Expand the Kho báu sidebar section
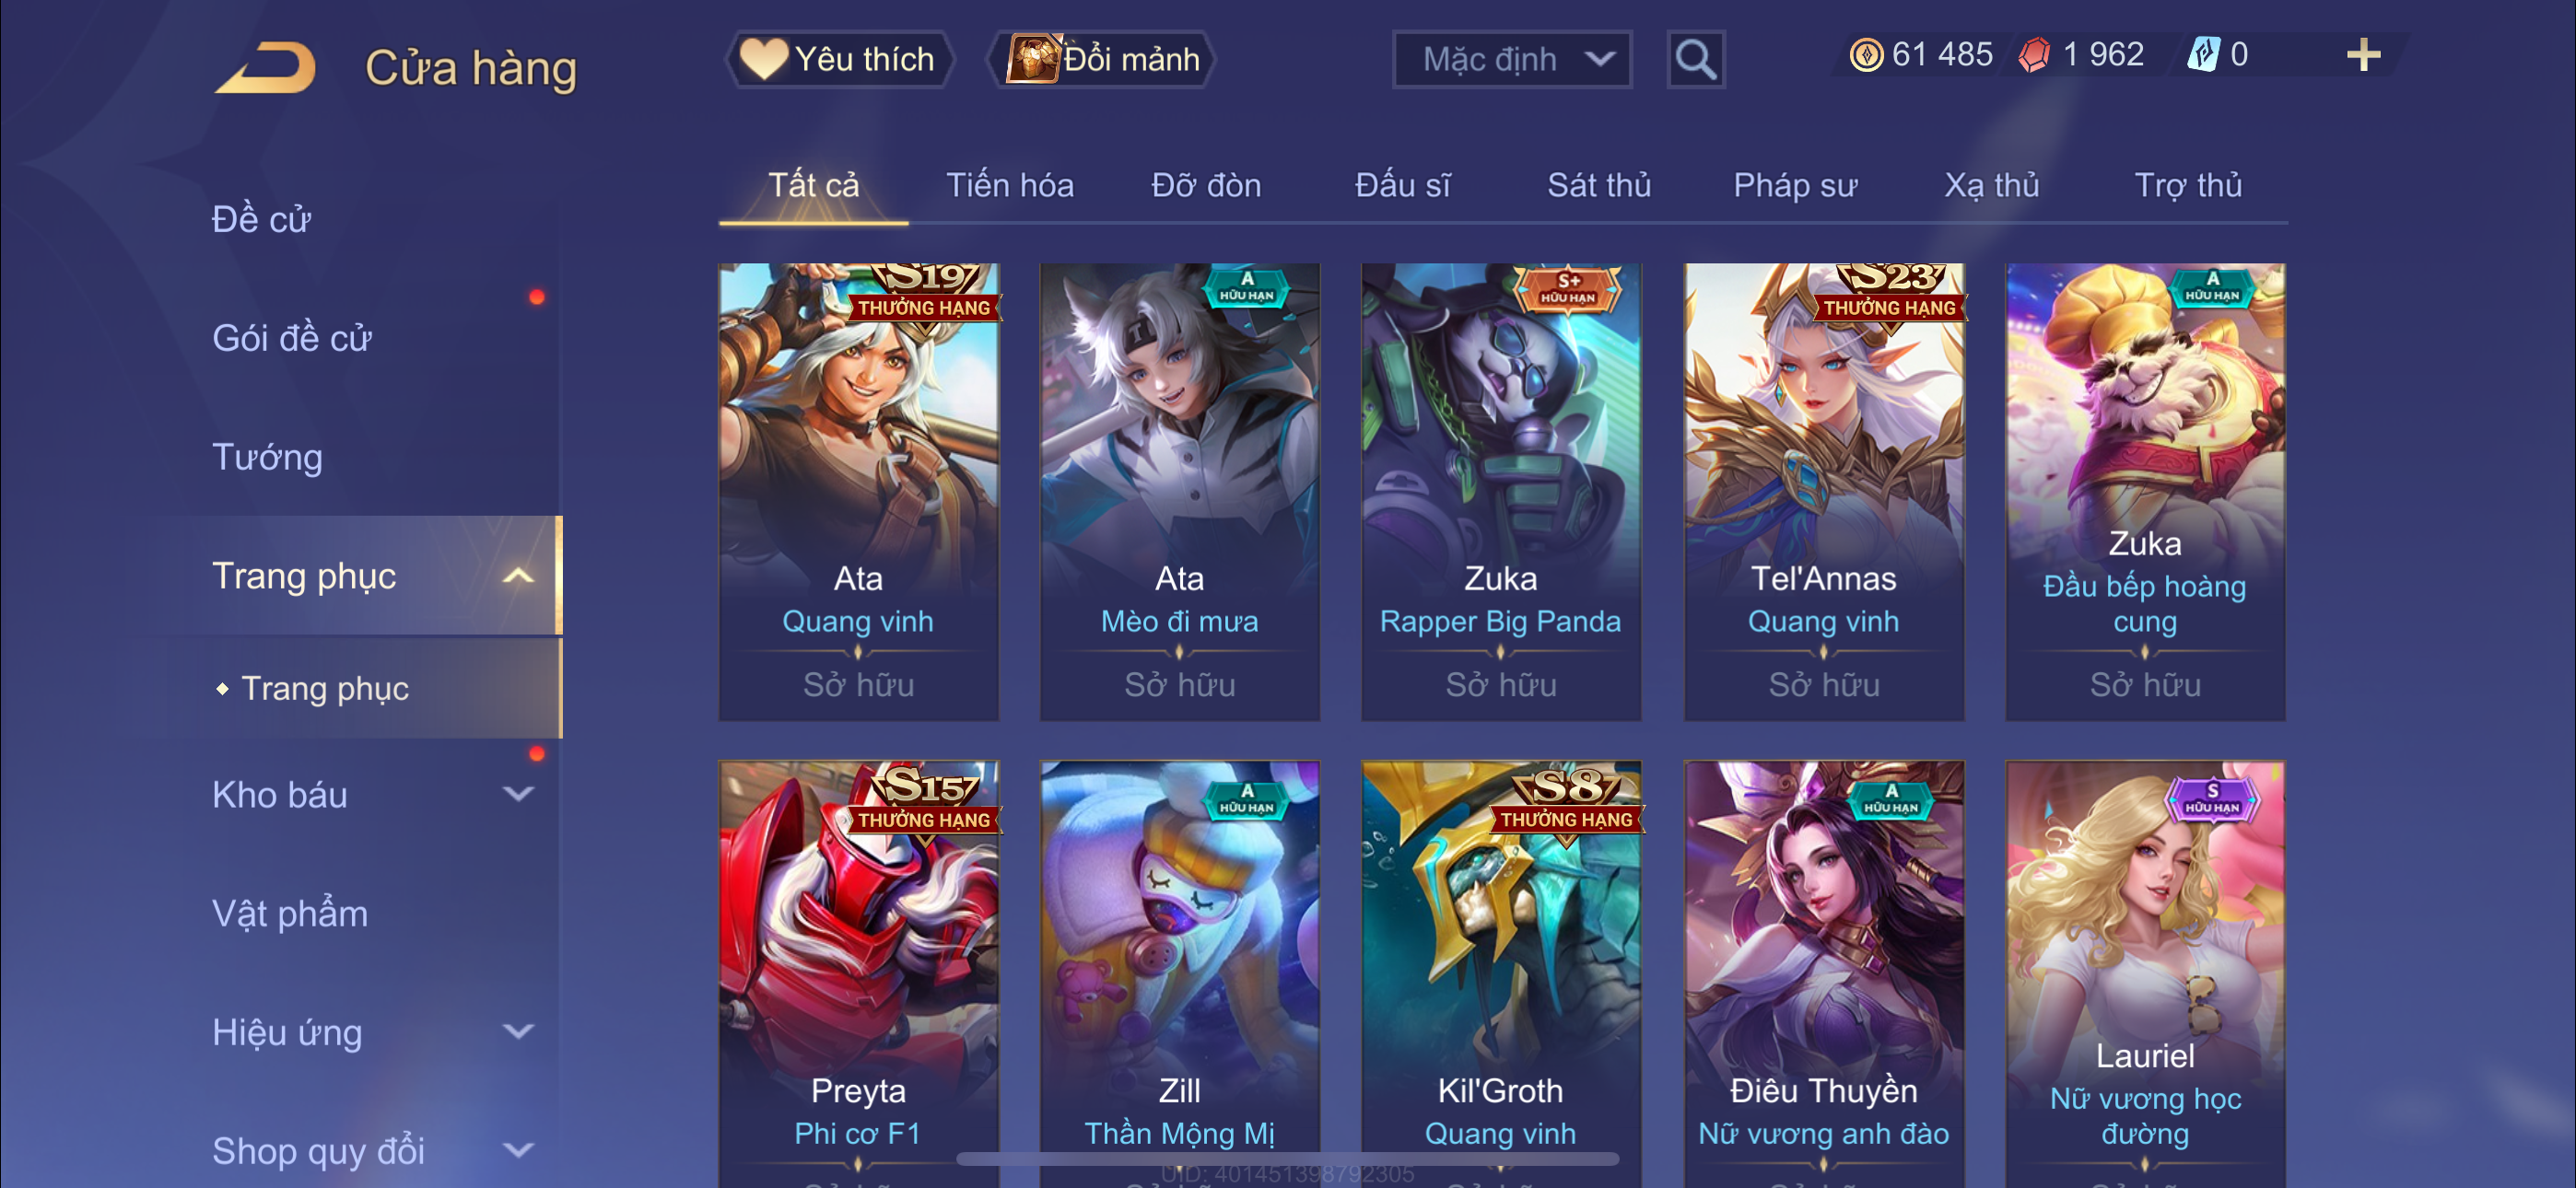This screenshot has height=1188, width=2576. coord(517,794)
